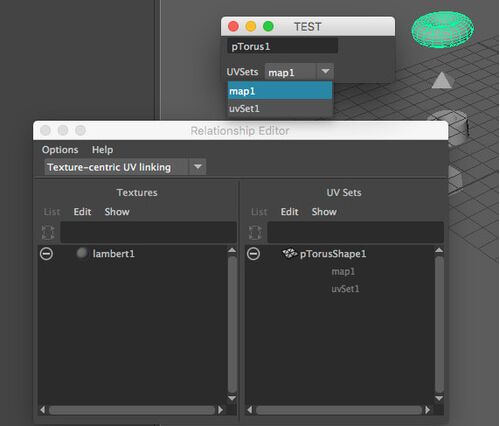Select the green torus in the viewport
This screenshot has height=426, width=500.
[x=443, y=29]
